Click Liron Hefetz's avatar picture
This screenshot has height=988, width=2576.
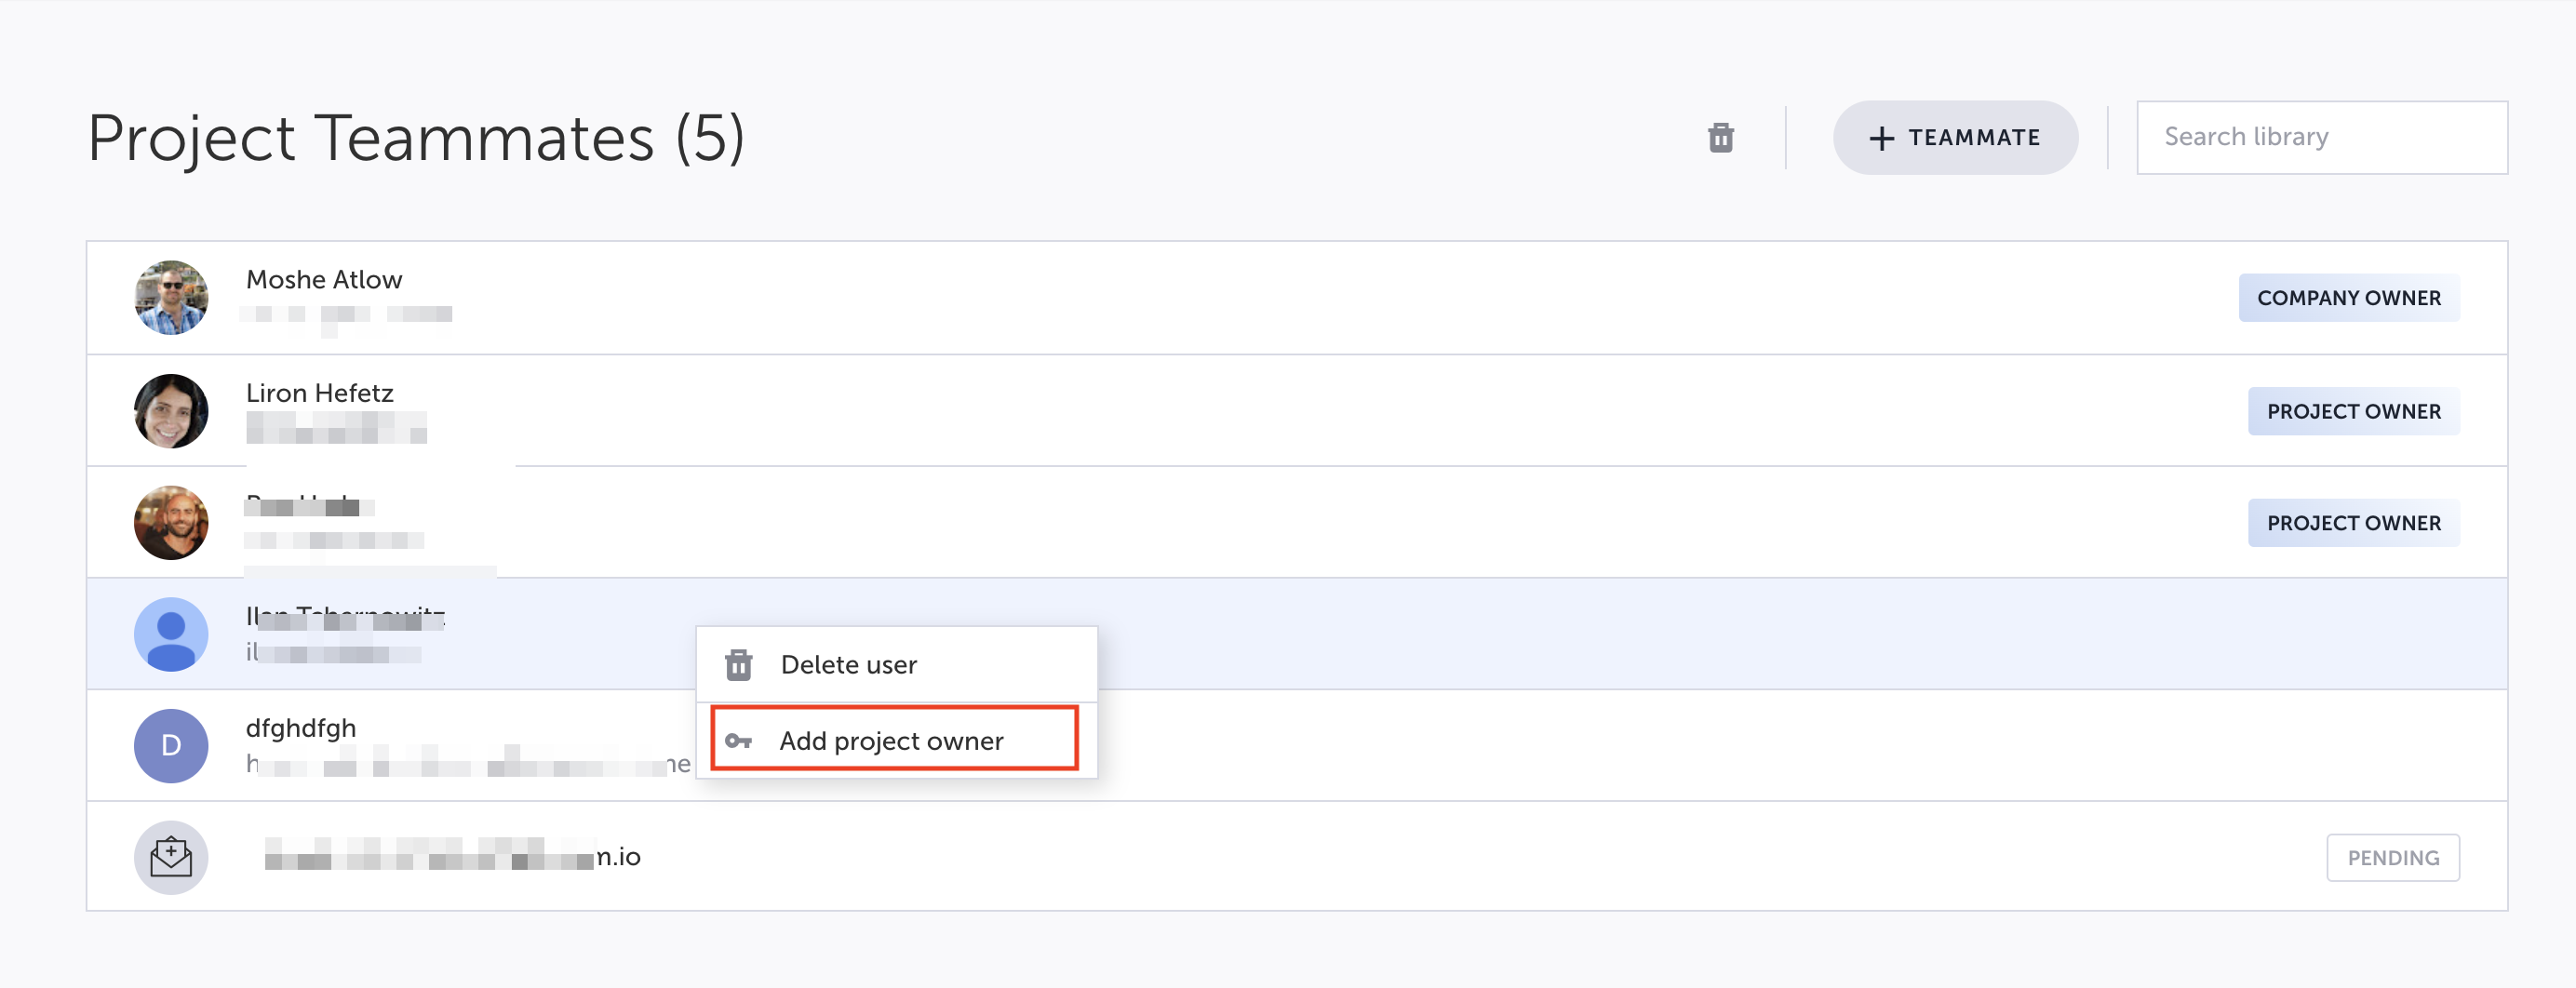(171, 410)
